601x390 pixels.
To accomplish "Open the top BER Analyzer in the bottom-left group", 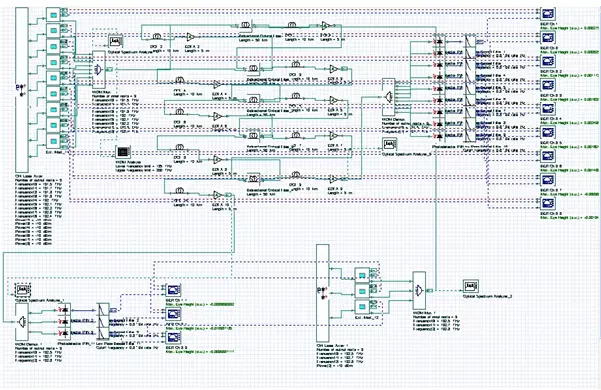I will point(173,290).
